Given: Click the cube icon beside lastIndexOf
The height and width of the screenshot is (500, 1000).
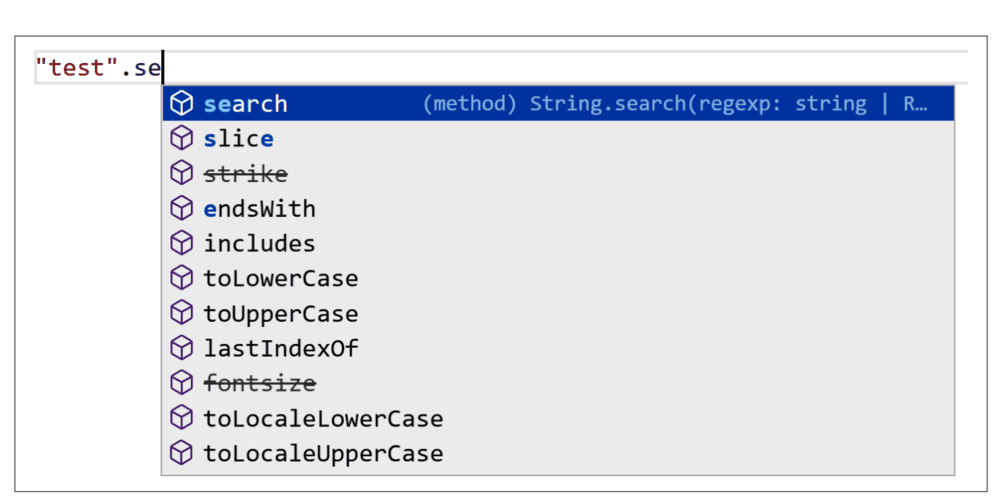Looking at the screenshot, I should coord(182,348).
